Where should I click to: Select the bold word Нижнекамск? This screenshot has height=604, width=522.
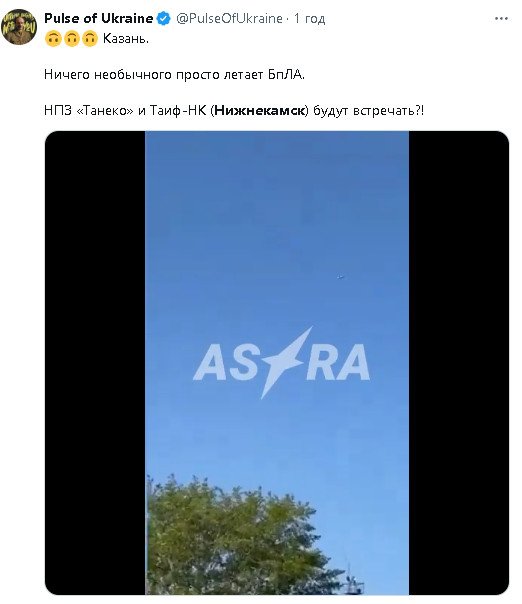point(260,111)
